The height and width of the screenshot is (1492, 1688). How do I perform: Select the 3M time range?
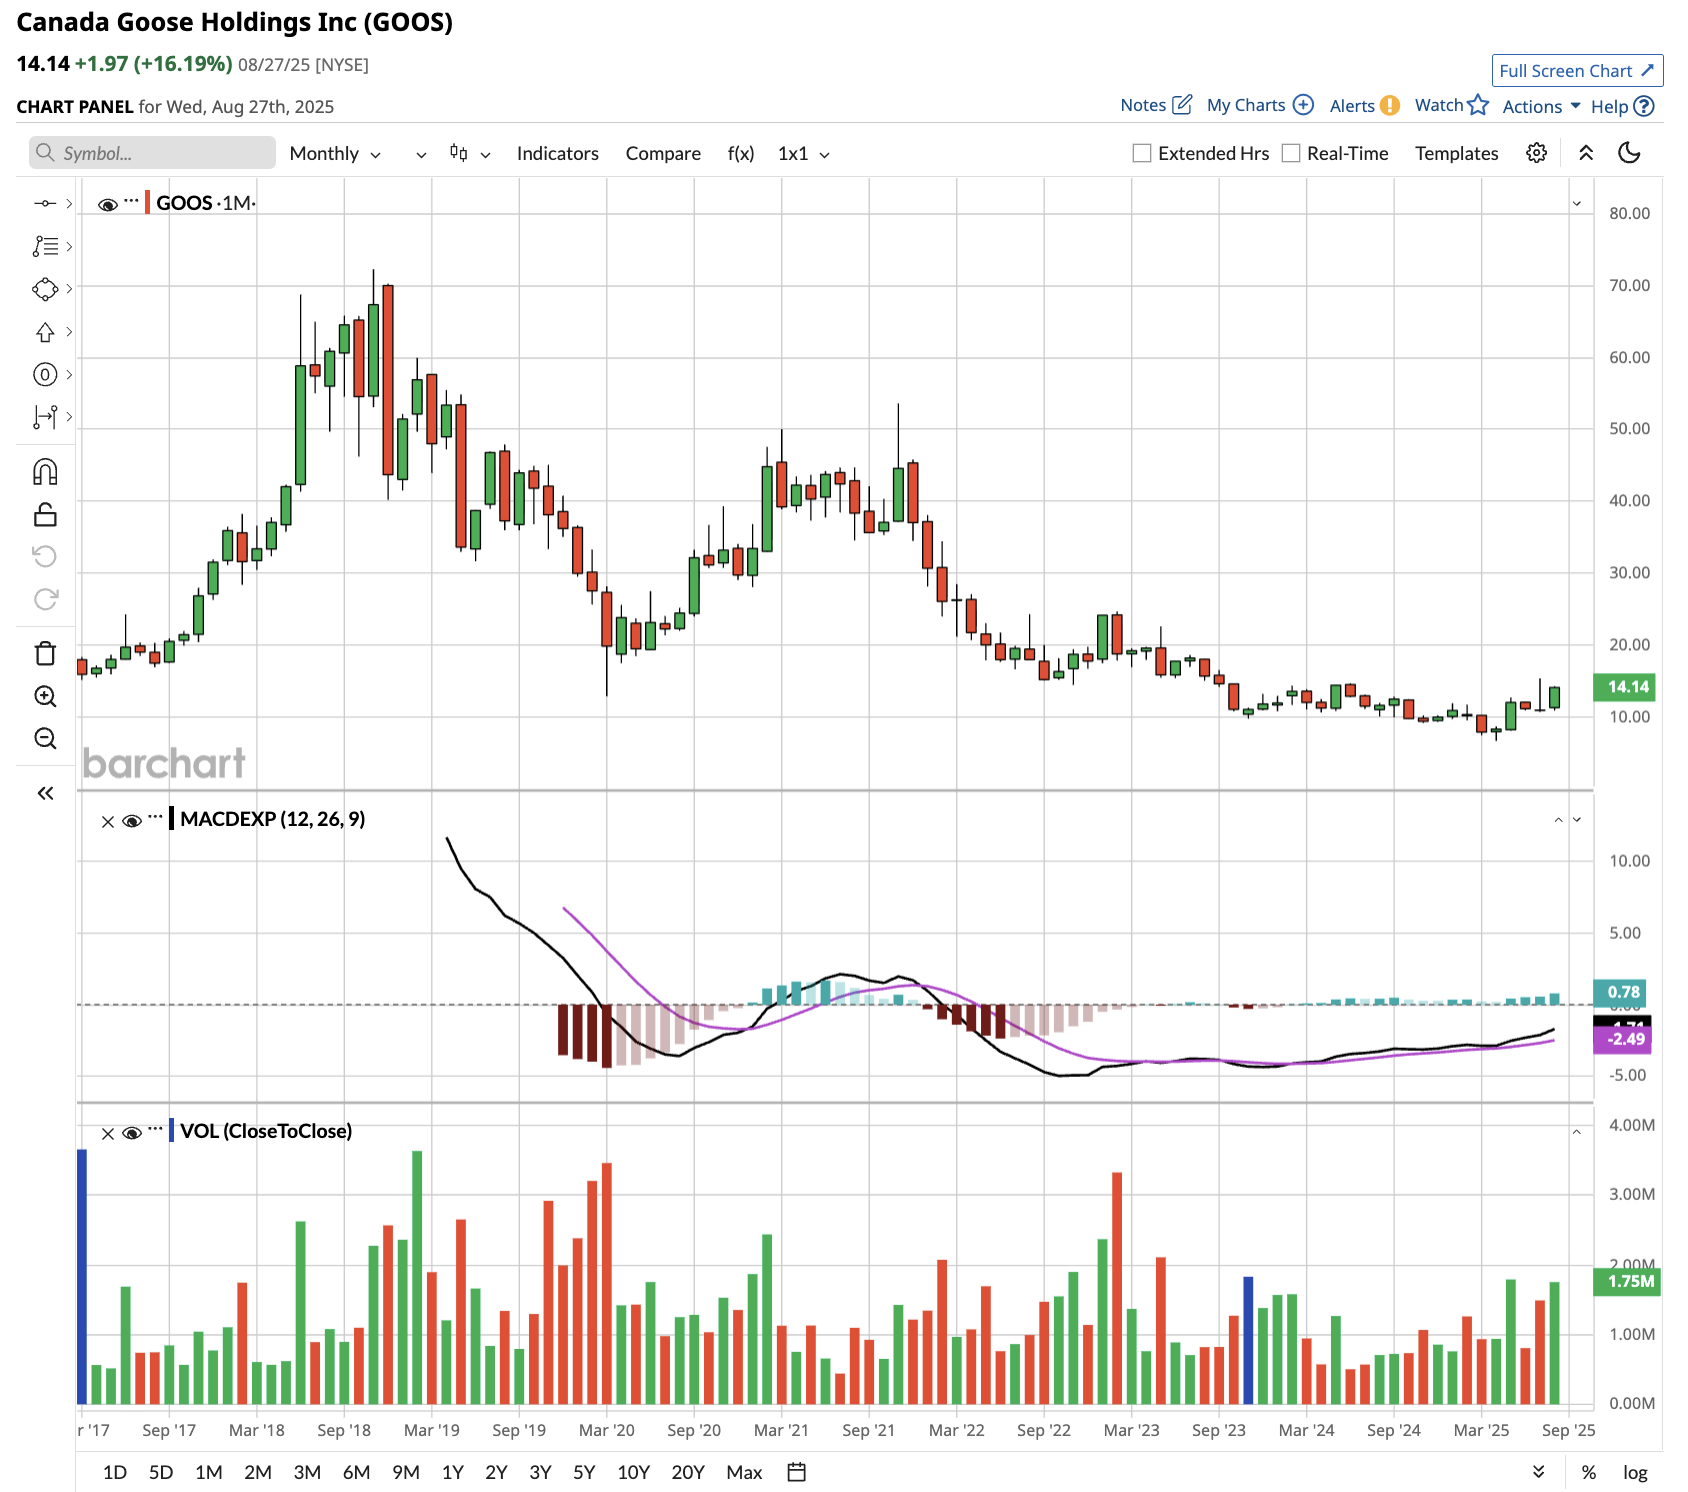click(307, 1472)
